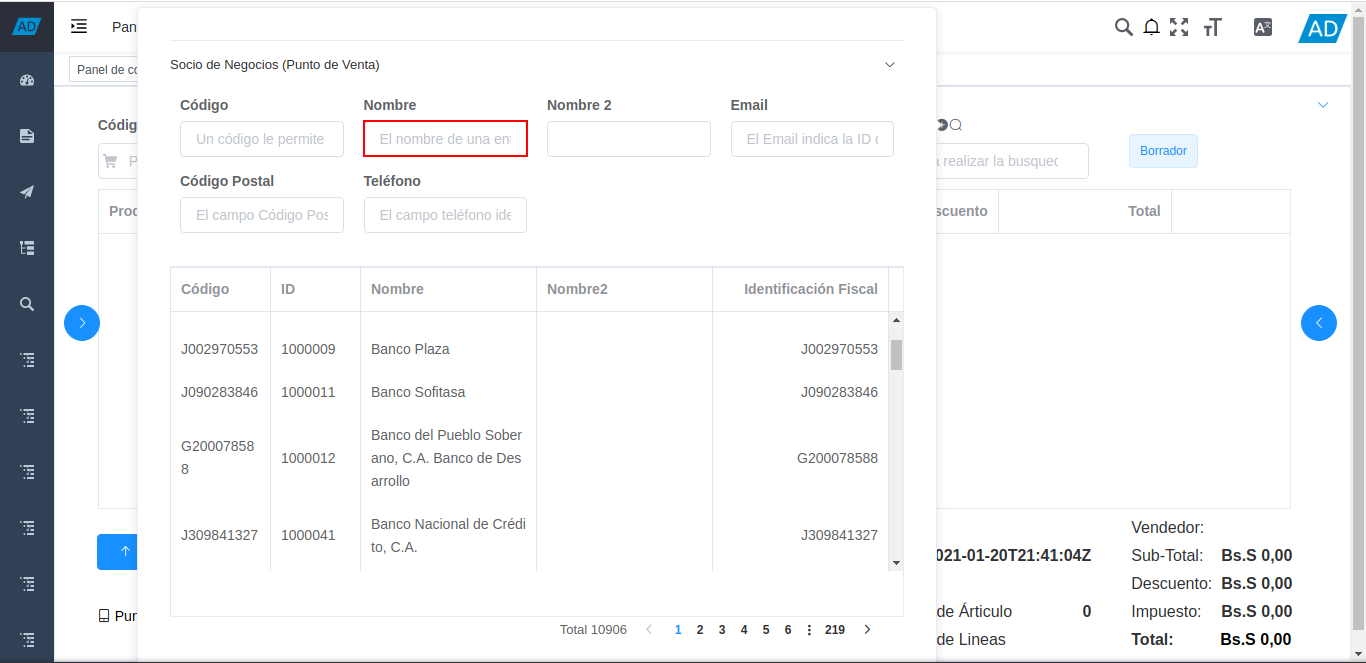Click the Sub-Total Bs.S 0,00 value
Screen dimensions: 1366x663
pyautogui.click(x=1256, y=555)
